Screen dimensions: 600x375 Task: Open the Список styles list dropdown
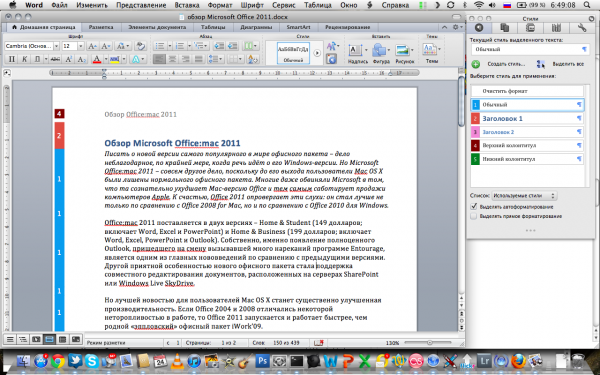tap(524, 196)
